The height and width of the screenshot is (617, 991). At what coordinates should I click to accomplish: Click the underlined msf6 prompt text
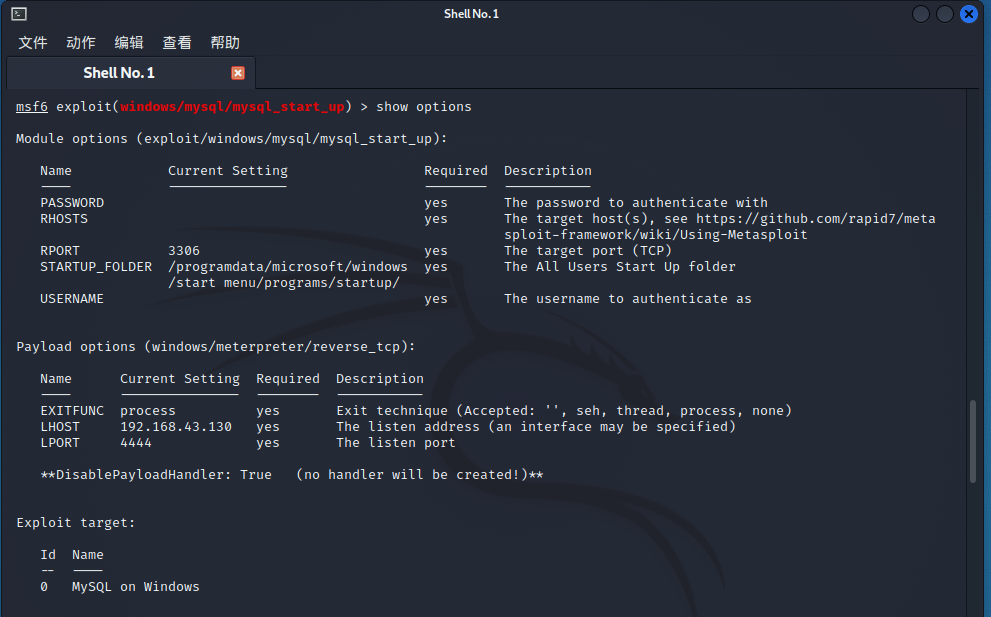[32, 107]
